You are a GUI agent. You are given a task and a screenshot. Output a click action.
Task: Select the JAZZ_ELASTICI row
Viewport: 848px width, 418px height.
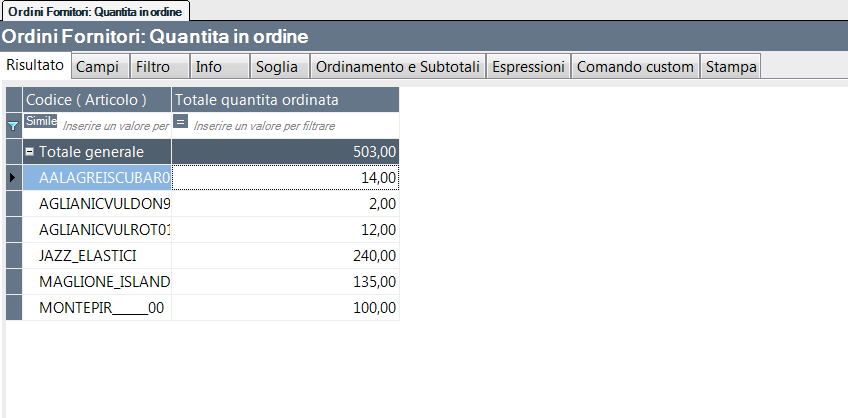(101, 256)
